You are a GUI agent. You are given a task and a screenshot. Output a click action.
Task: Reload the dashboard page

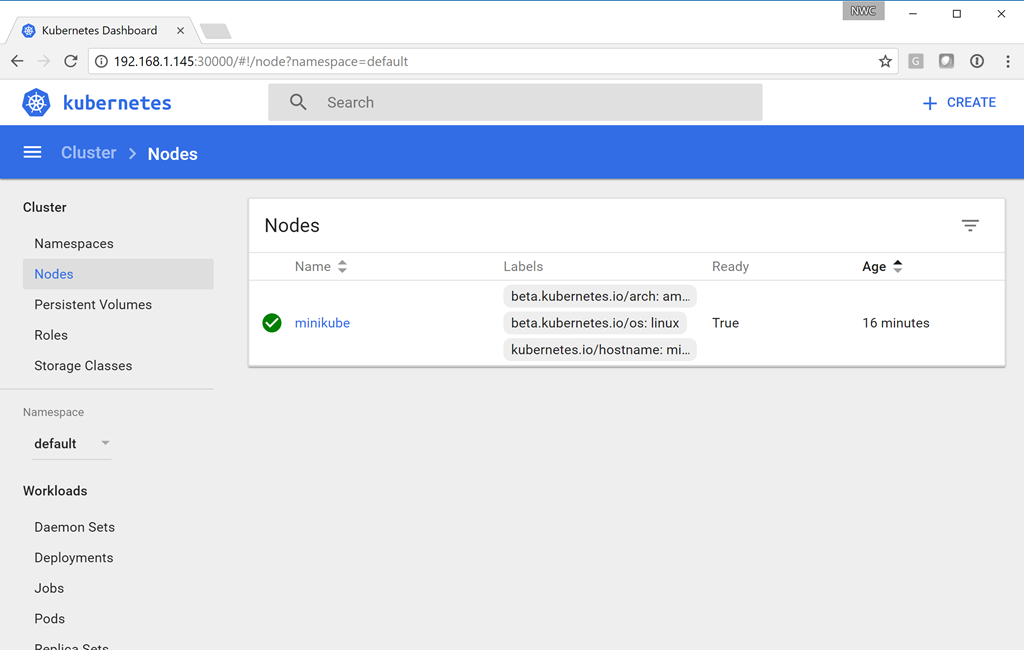tap(71, 61)
